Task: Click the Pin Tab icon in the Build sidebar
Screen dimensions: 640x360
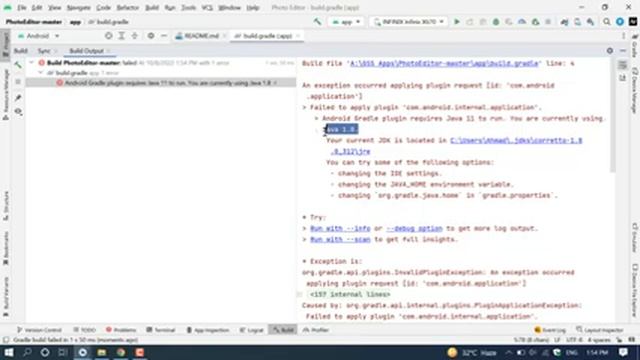Action: [18, 98]
